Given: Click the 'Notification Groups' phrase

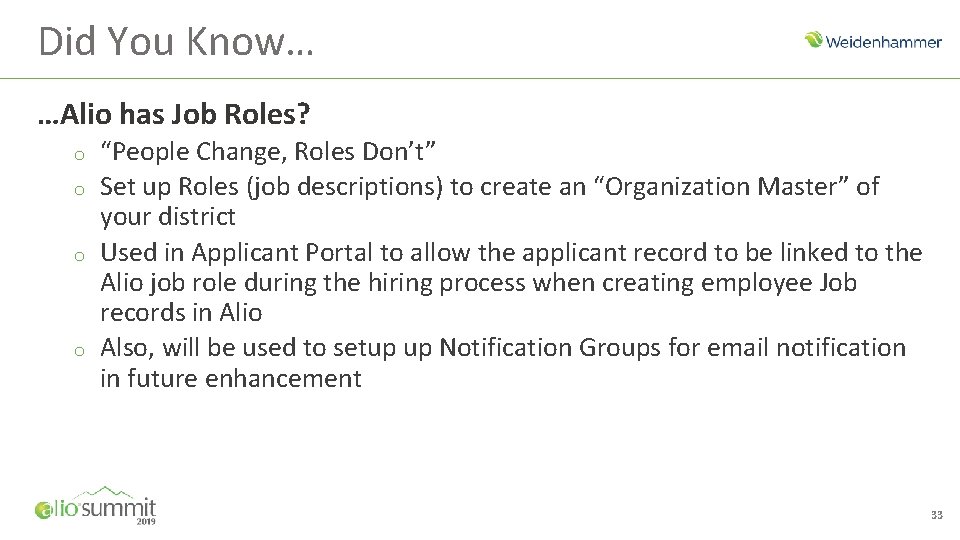Looking at the screenshot, I should click(x=571, y=348).
